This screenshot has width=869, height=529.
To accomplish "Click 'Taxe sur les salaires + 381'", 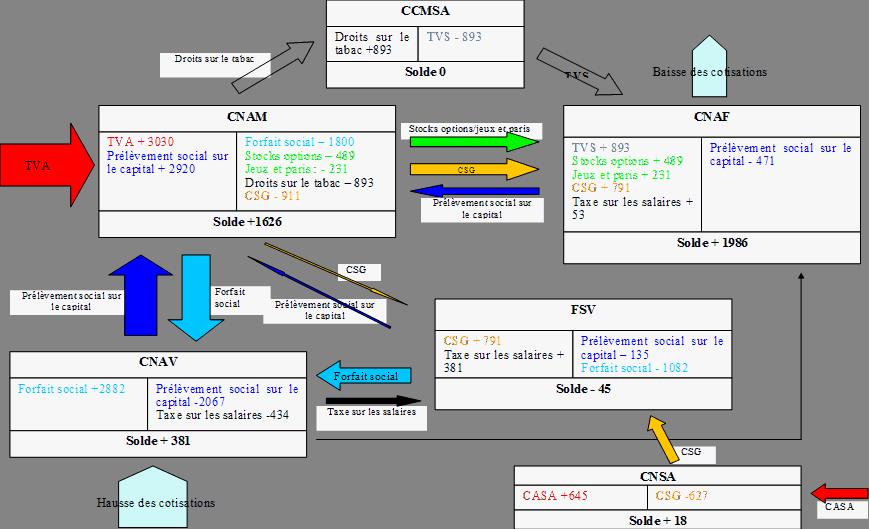I will pyautogui.click(x=504, y=361).
